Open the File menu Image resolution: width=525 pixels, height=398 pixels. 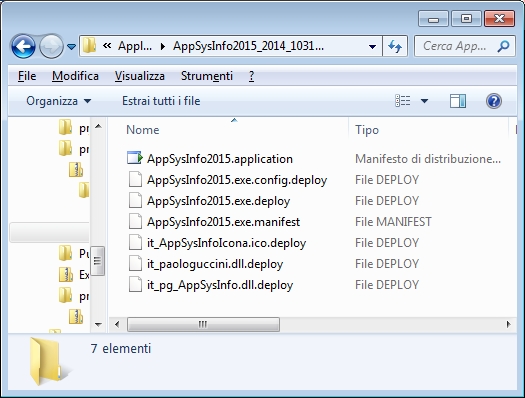click(27, 76)
